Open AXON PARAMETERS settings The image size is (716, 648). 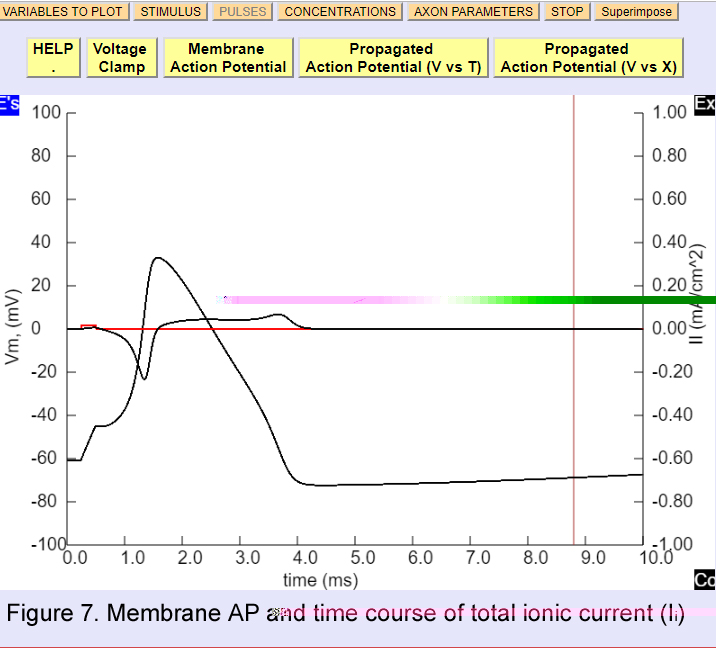click(x=474, y=12)
